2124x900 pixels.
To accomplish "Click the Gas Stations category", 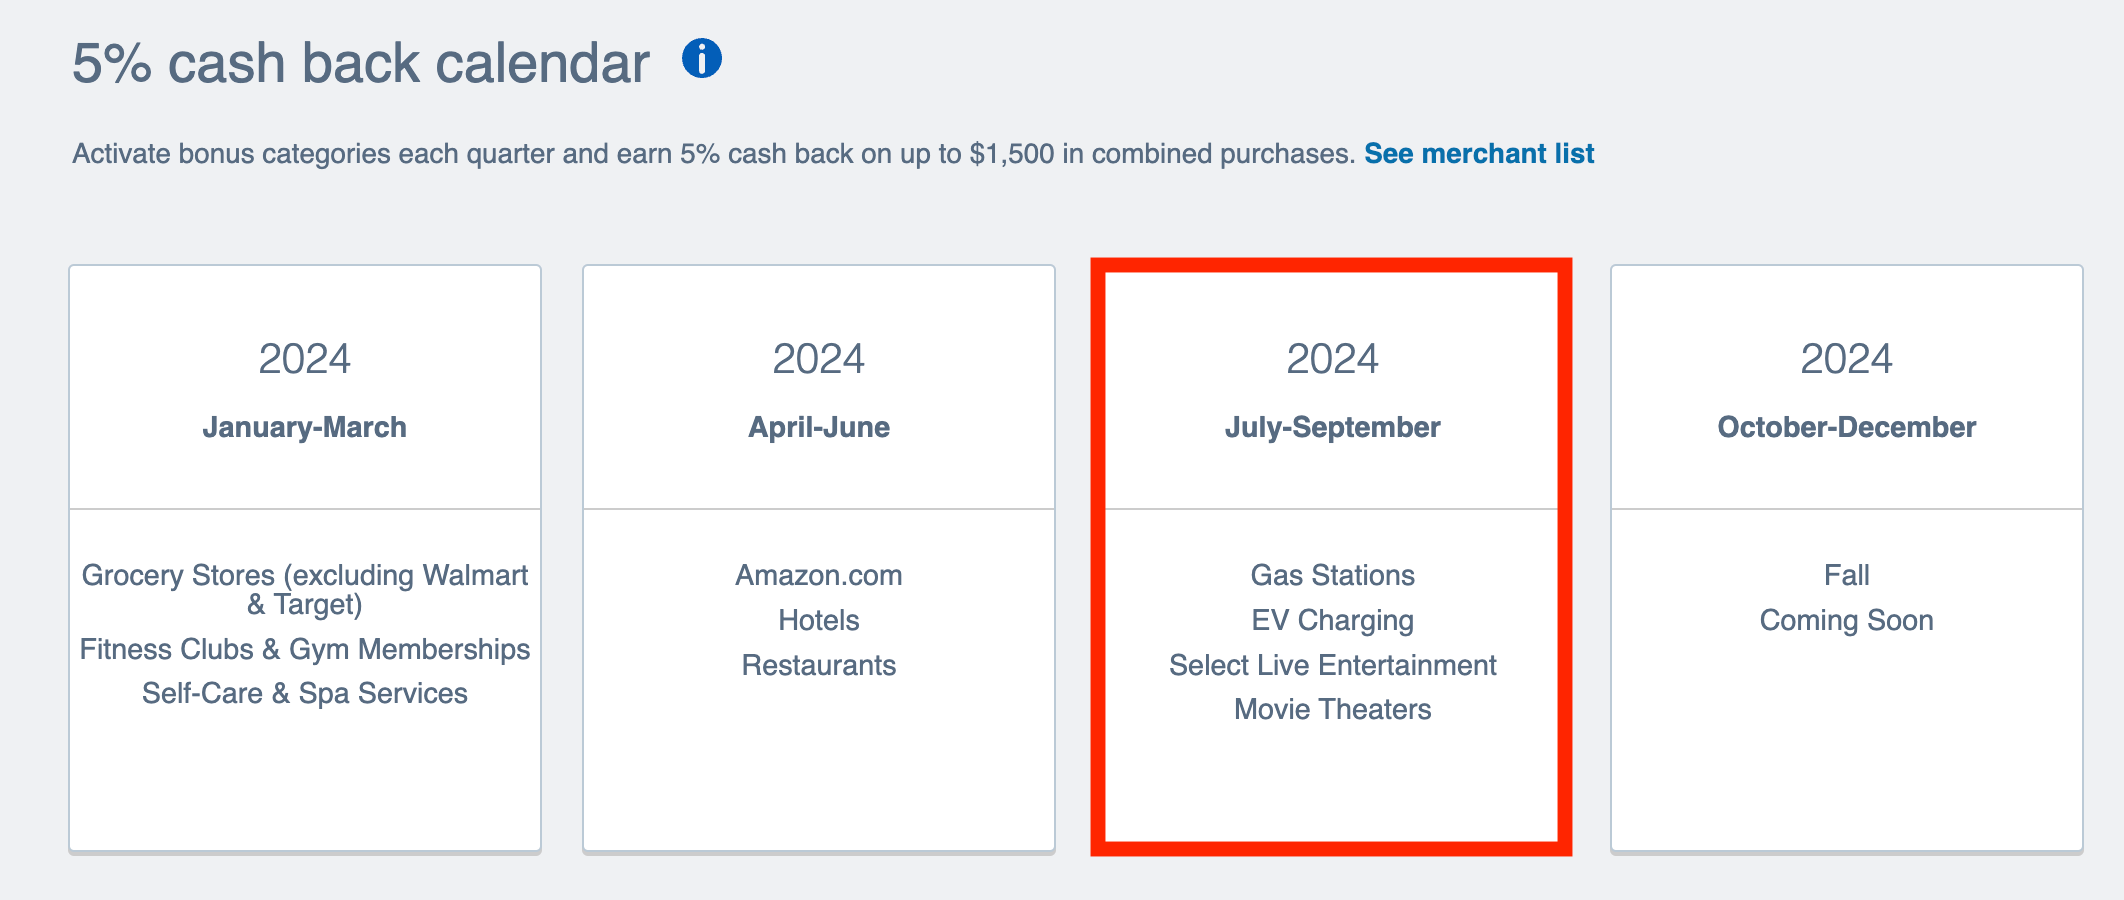I will point(1332,575).
